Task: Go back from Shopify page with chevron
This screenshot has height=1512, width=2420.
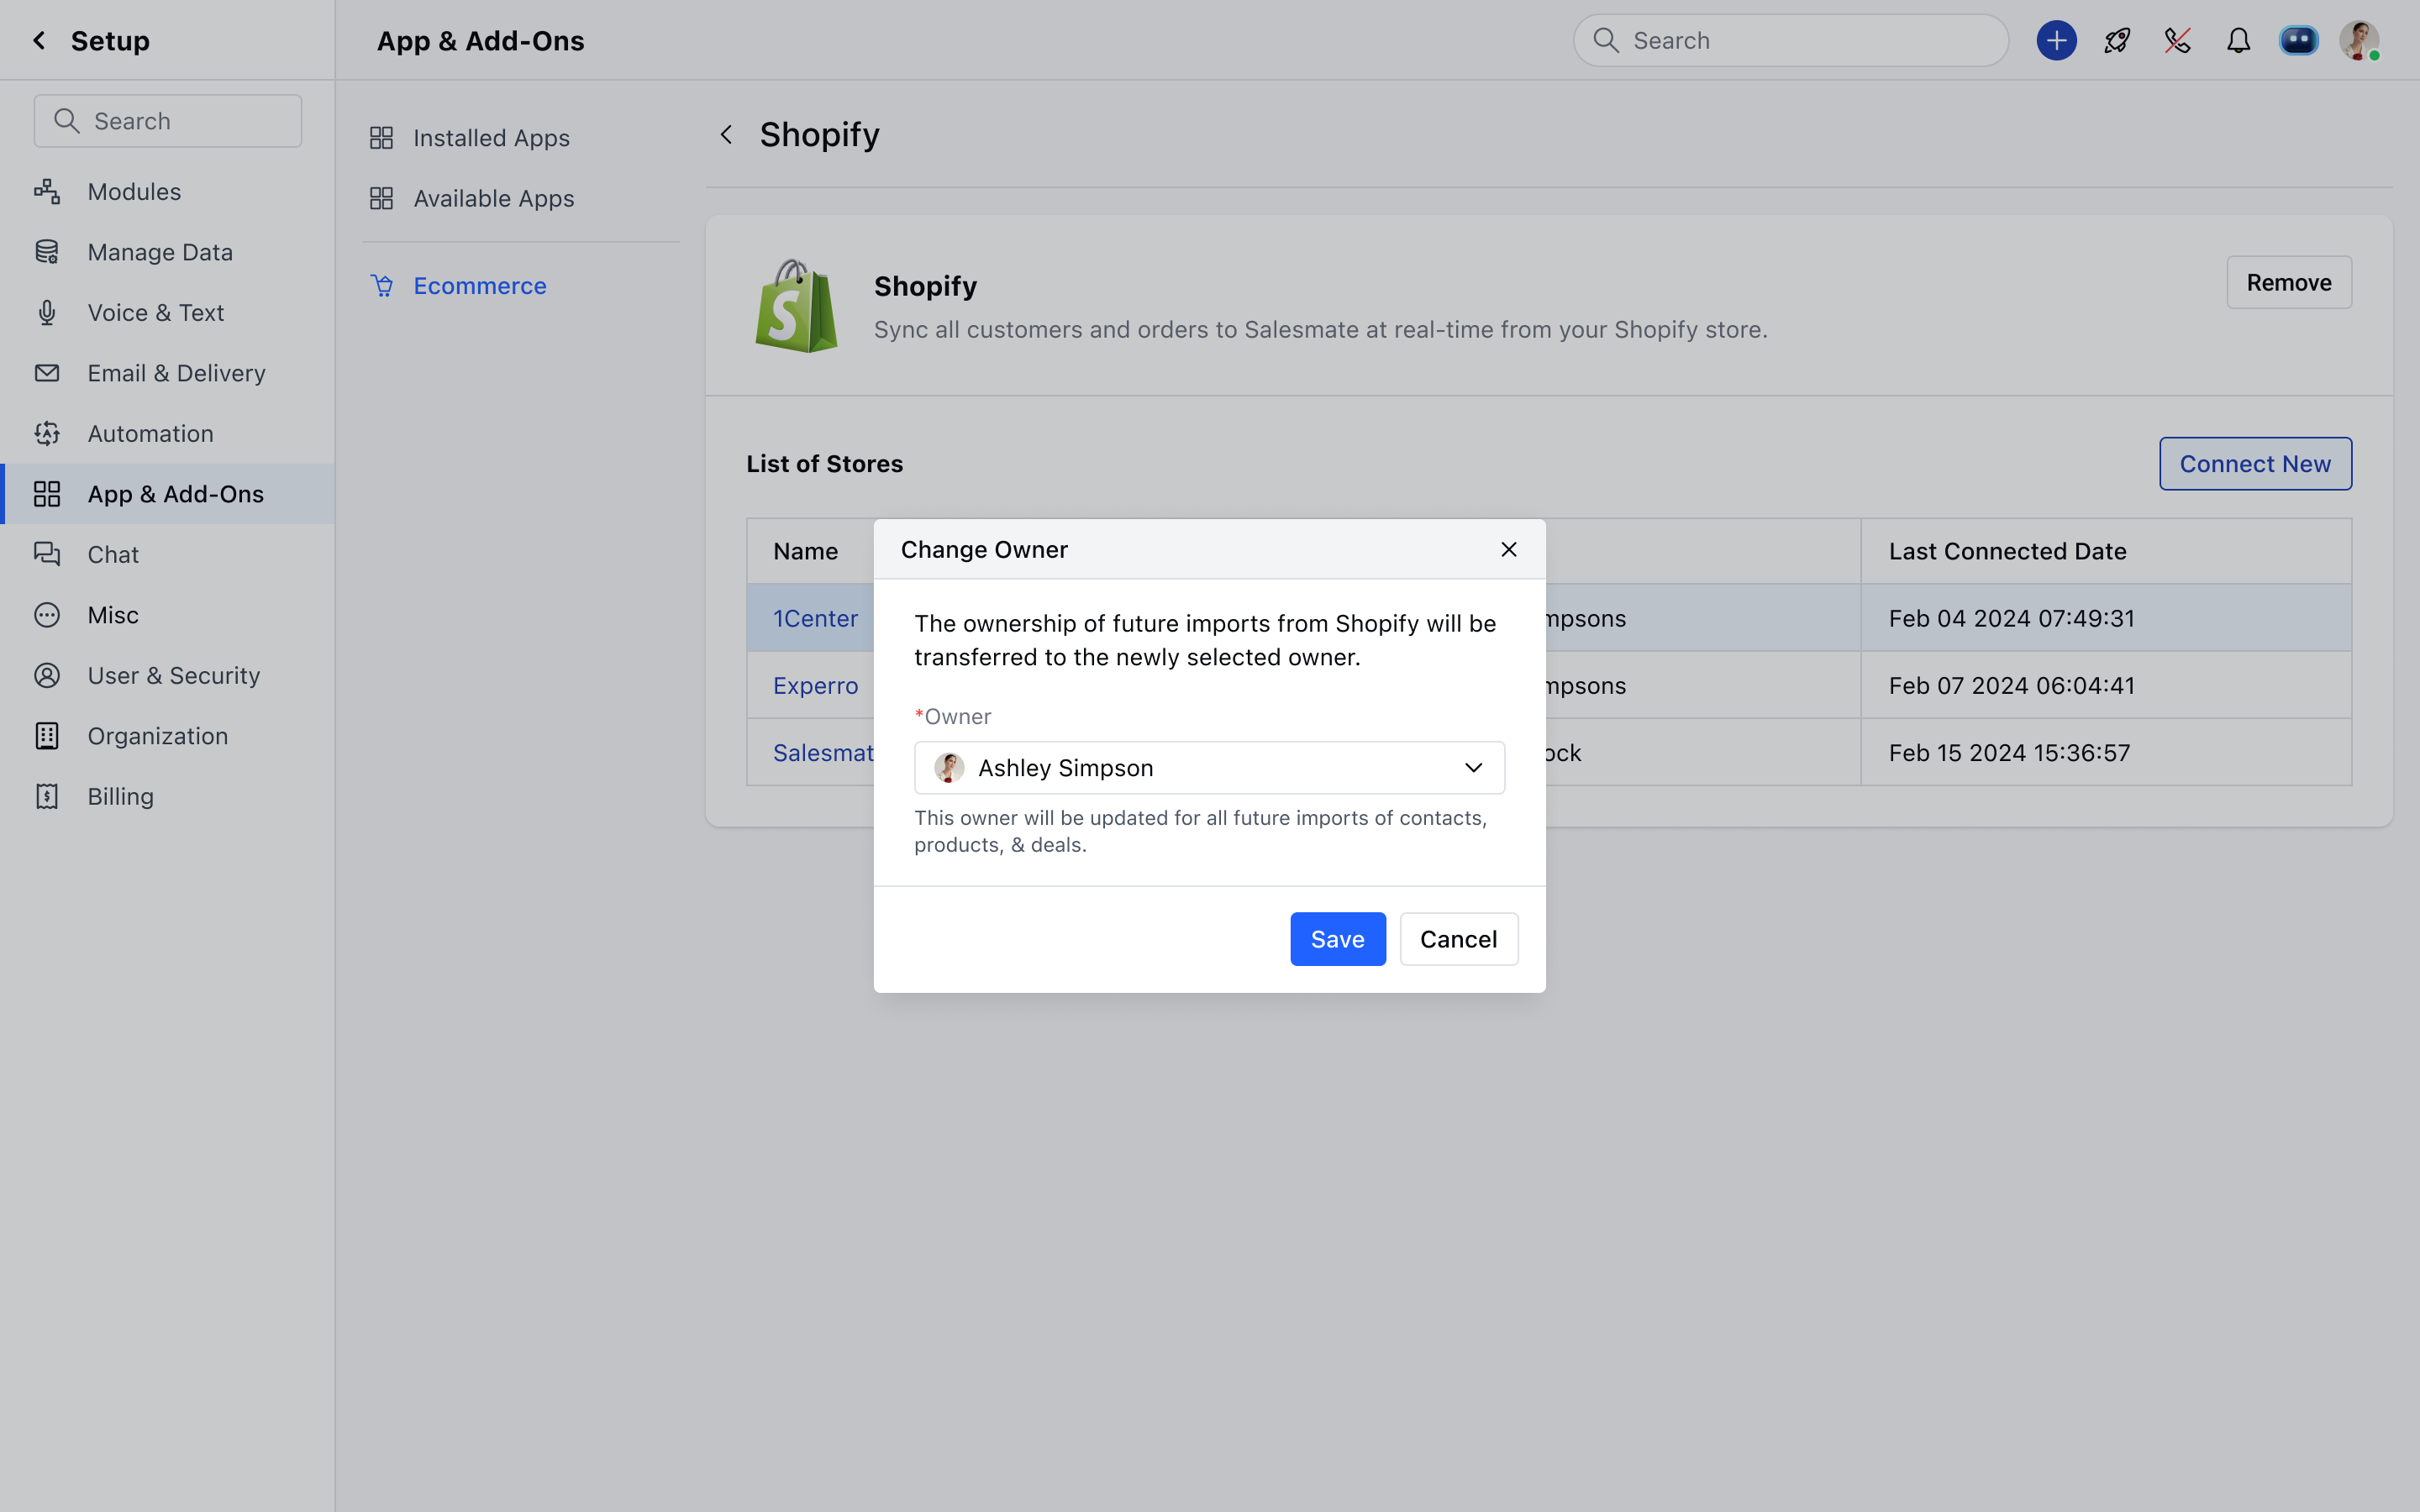Action: [x=727, y=134]
